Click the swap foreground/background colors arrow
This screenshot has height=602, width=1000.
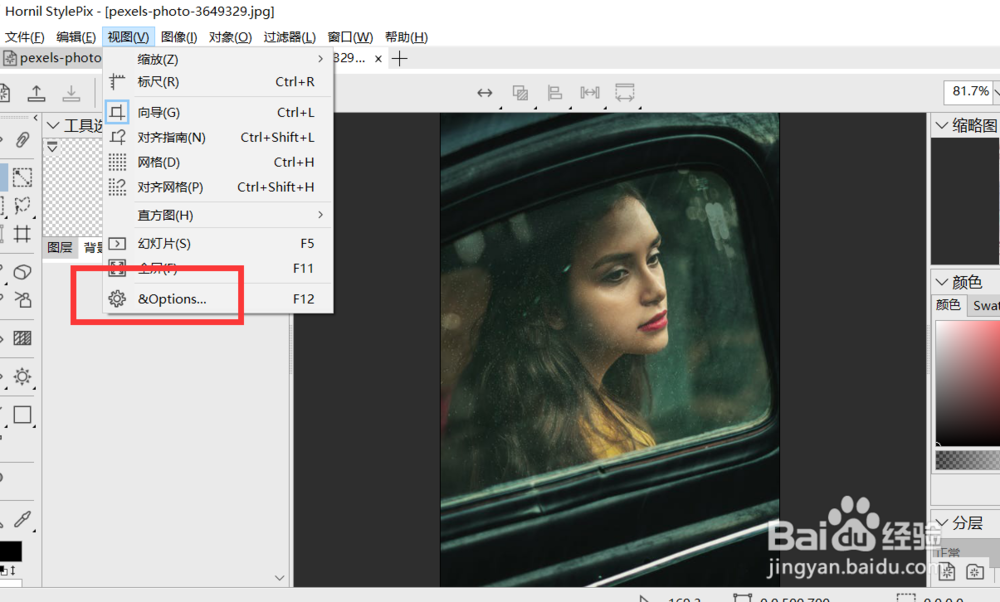(x=13, y=569)
